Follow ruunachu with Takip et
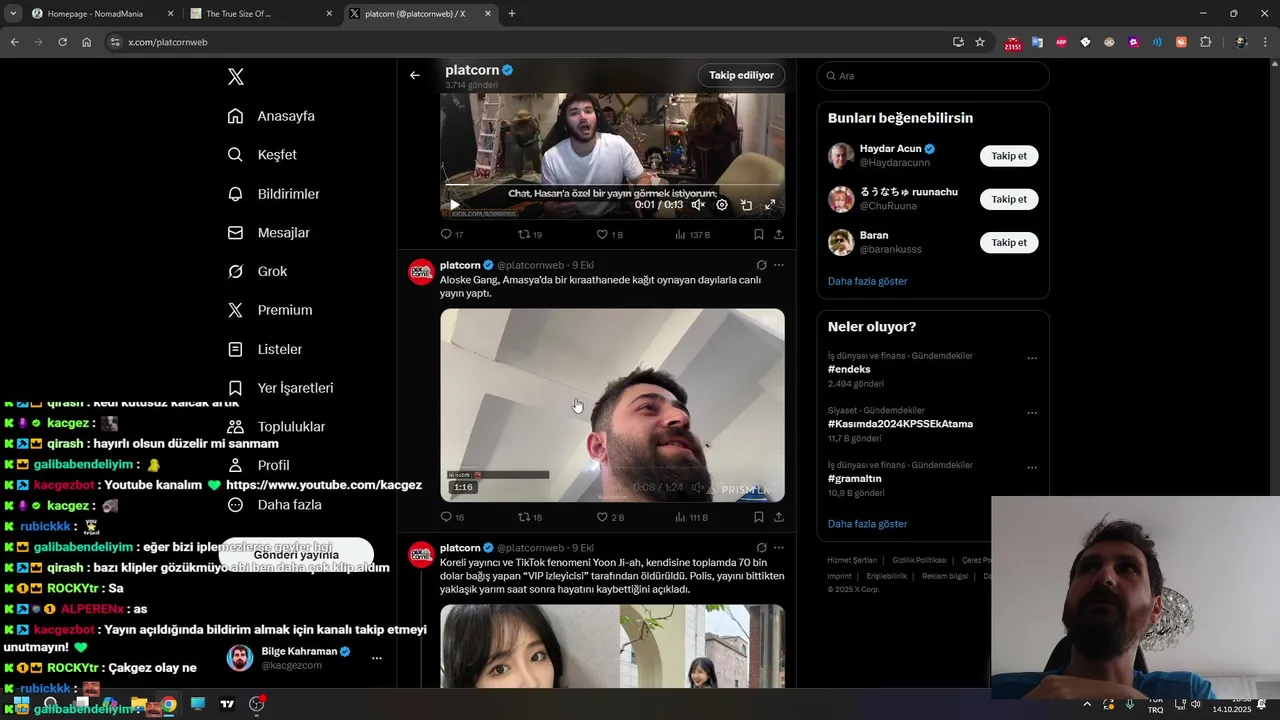Screen dimensions: 1280x720 [1009, 199]
